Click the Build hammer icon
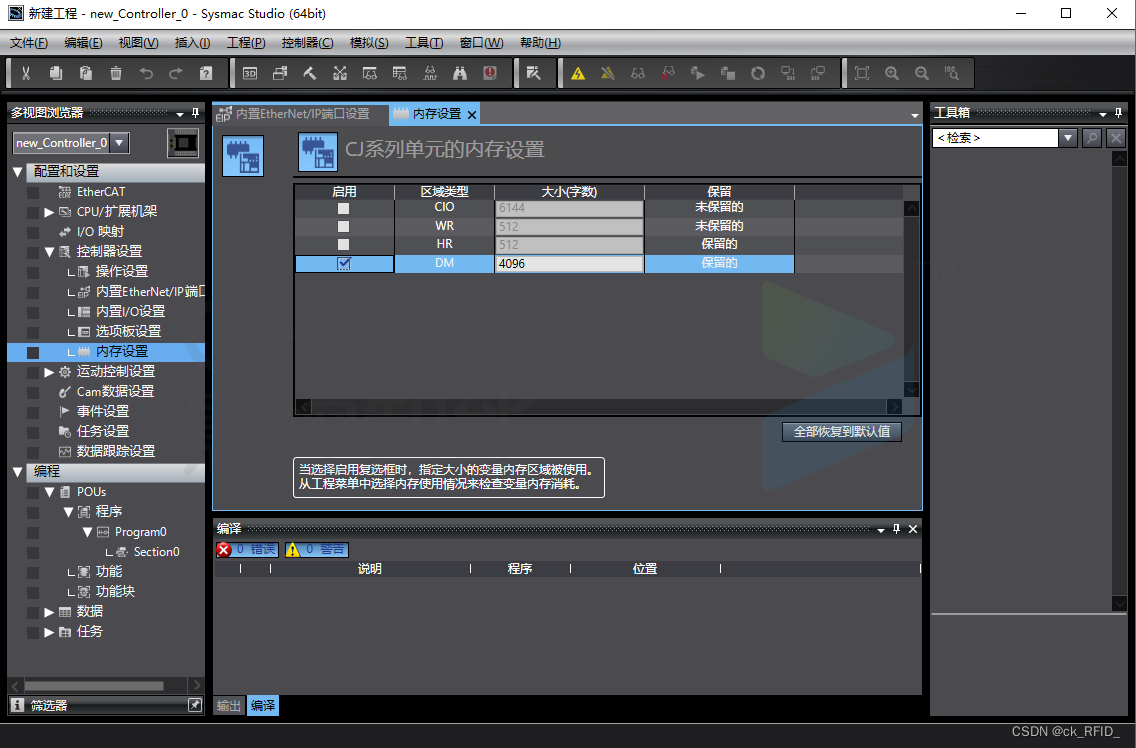The height and width of the screenshot is (748, 1136). (x=309, y=73)
